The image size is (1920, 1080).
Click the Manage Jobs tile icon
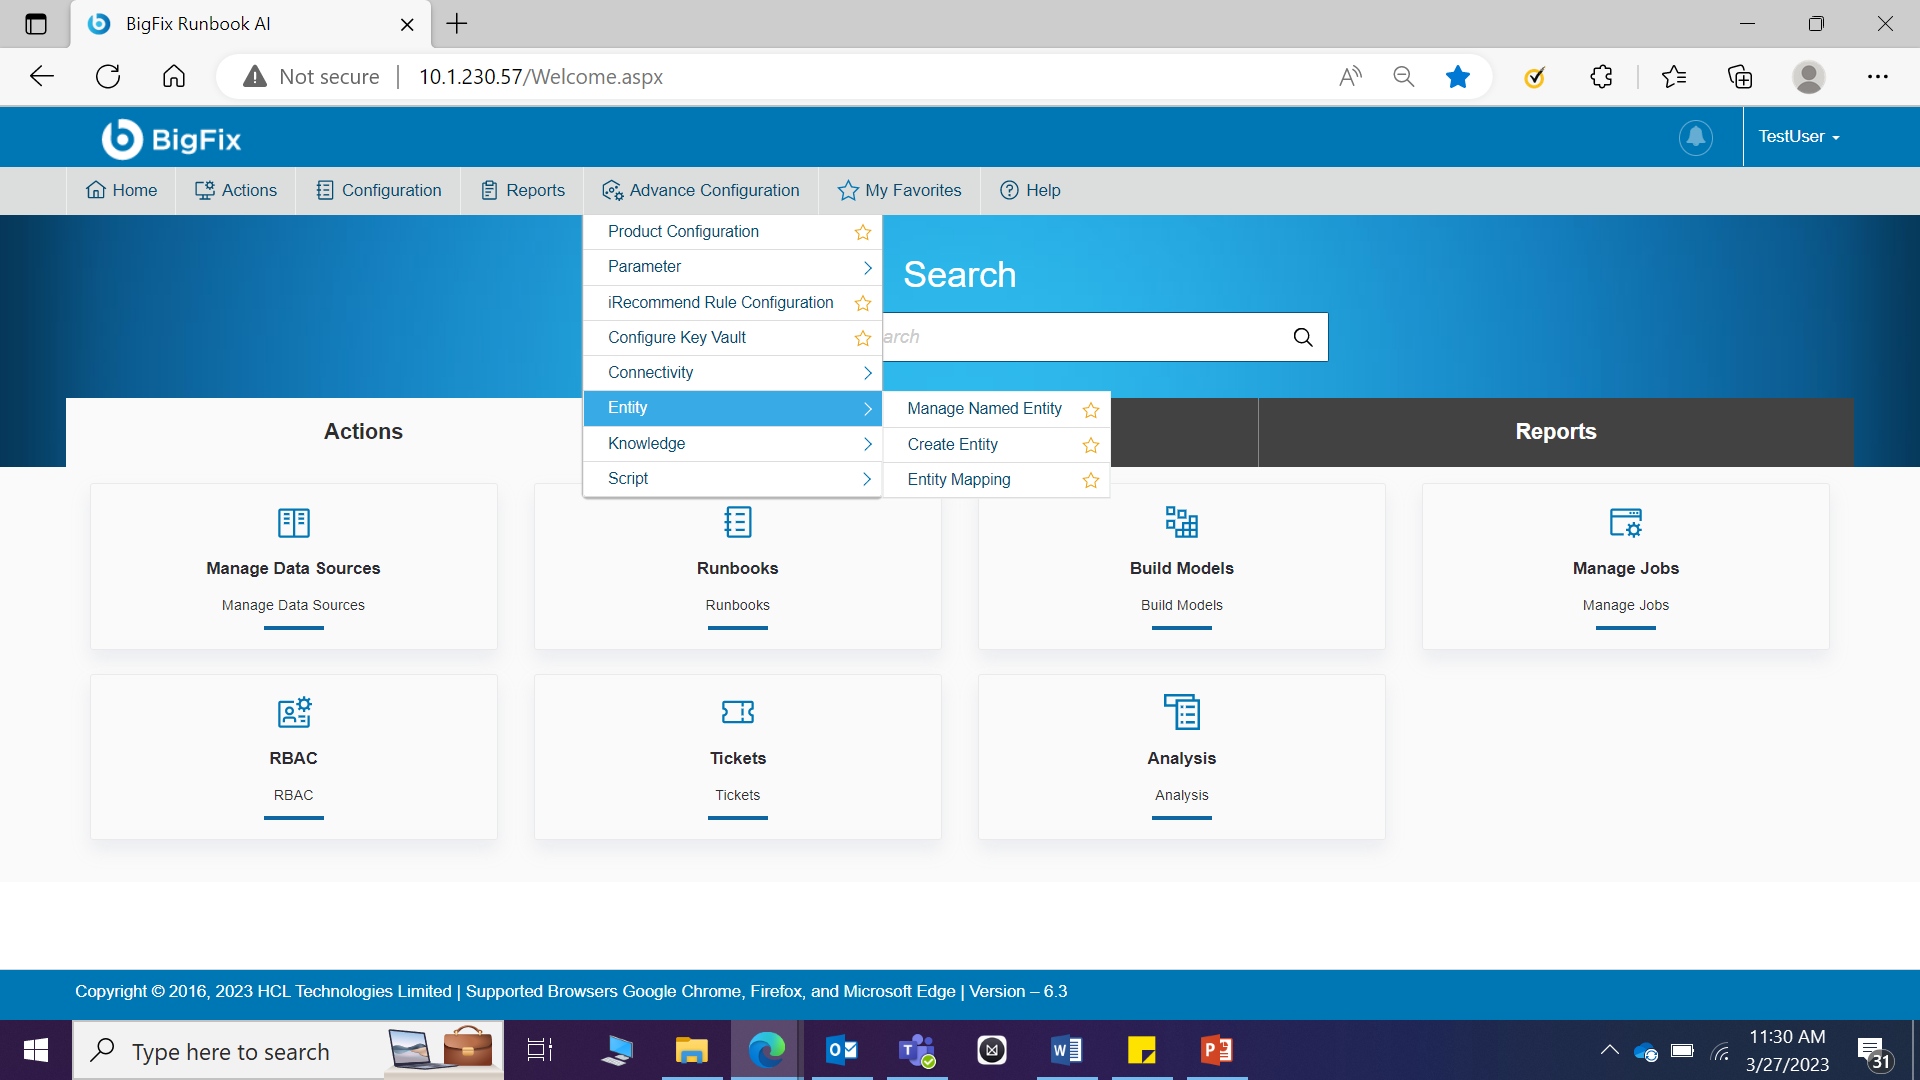point(1625,522)
